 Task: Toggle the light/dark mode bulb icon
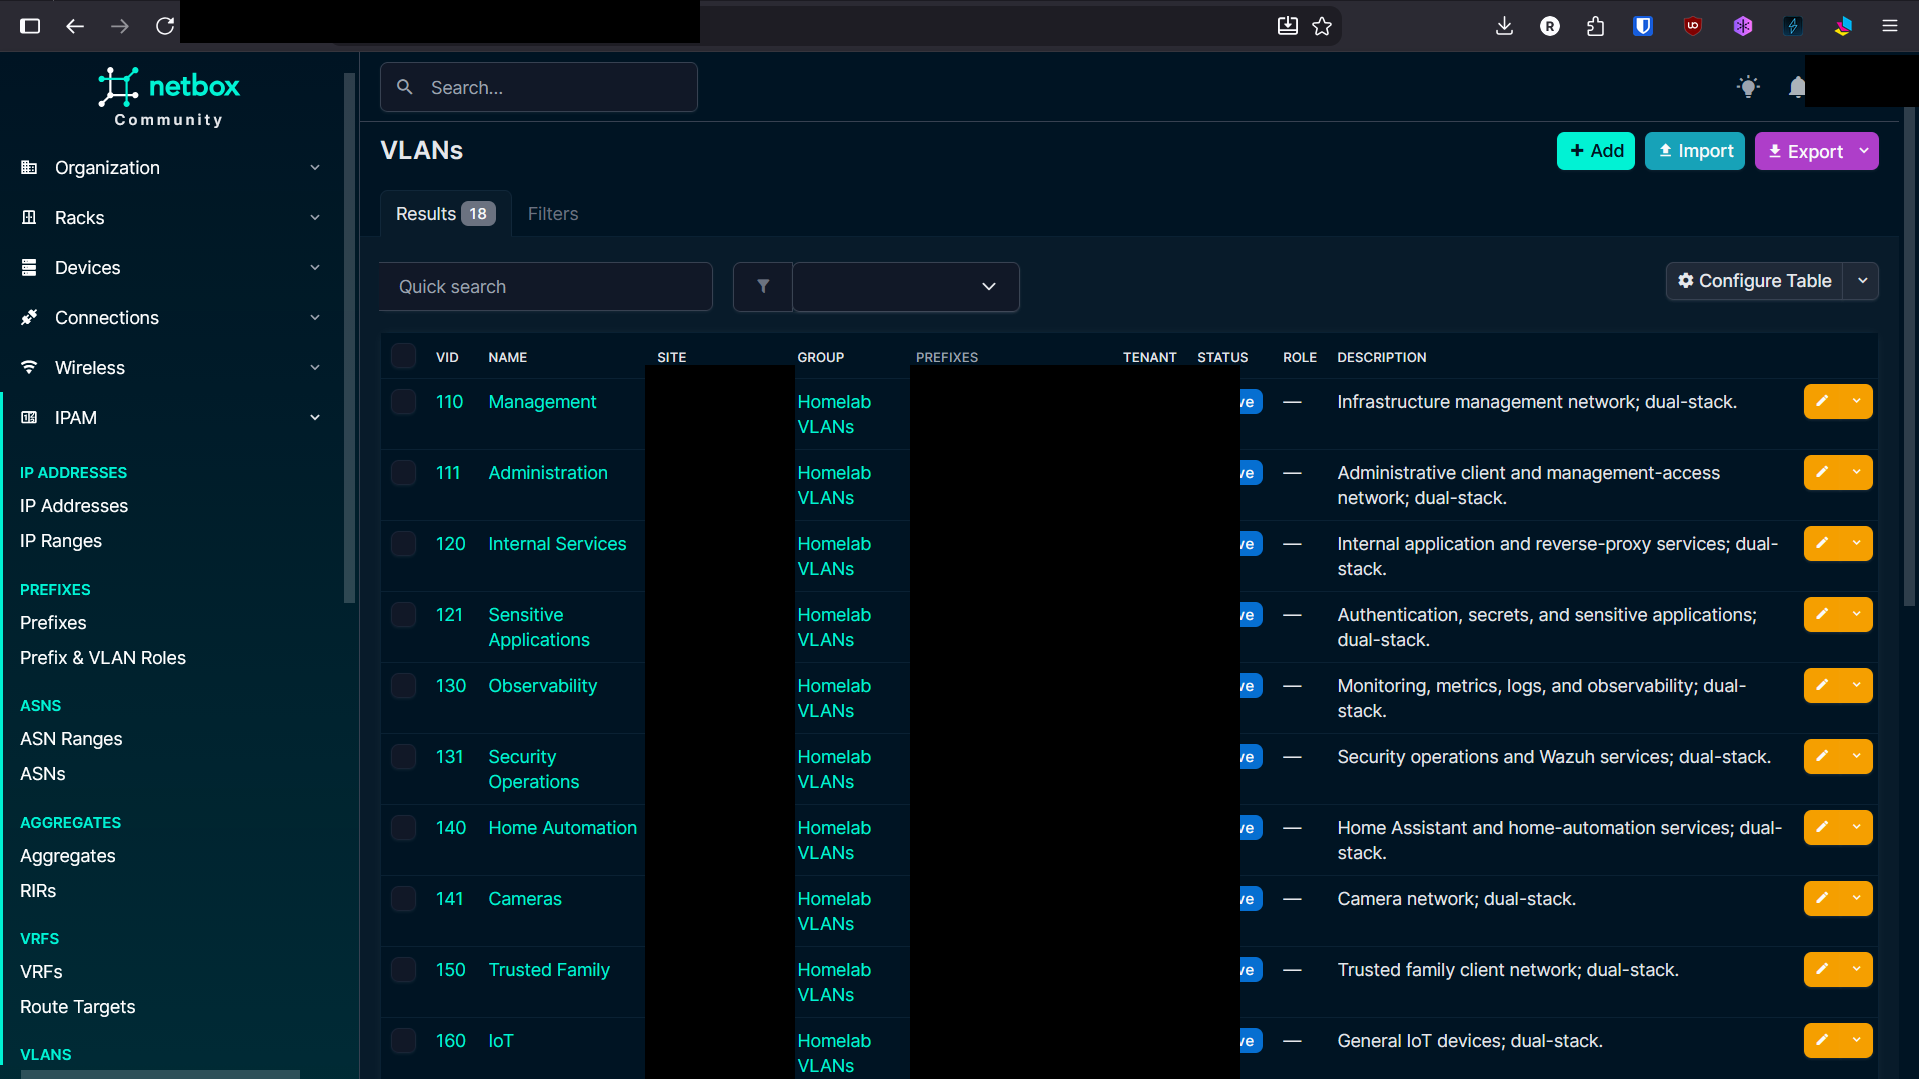(x=1747, y=87)
